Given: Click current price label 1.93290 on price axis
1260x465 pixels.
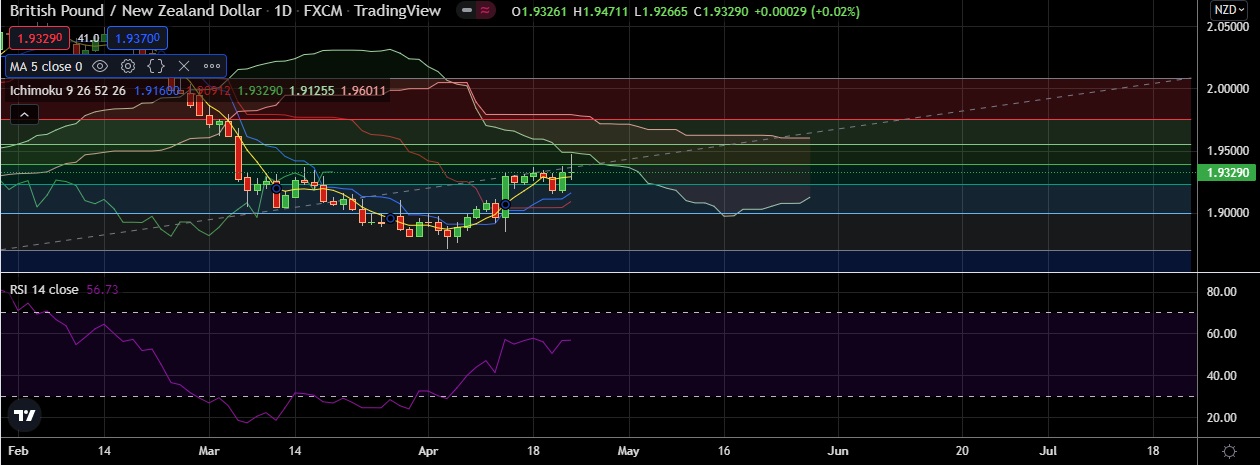Looking at the screenshot, I should point(1227,172).
